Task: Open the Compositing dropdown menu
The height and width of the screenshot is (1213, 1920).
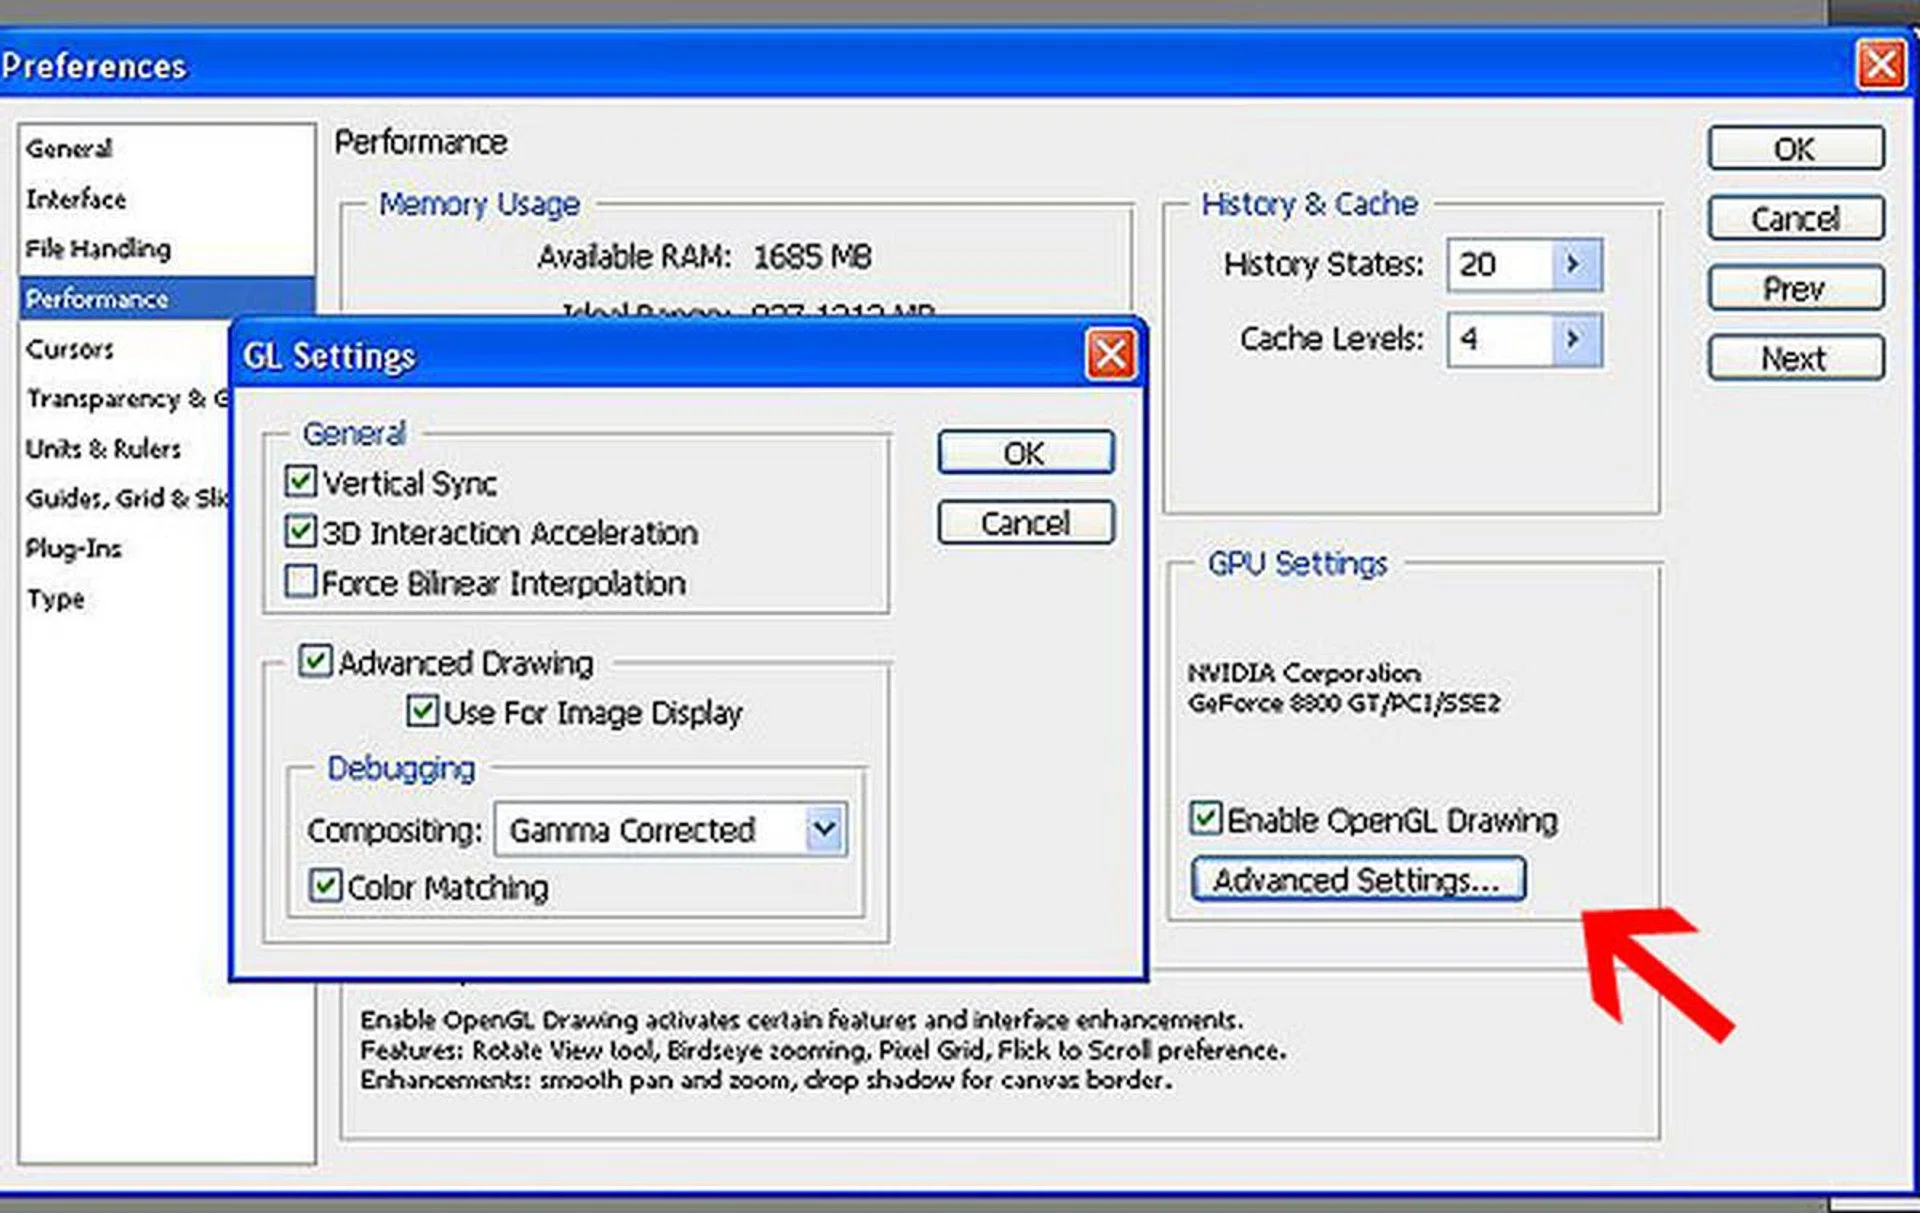Action: [822, 829]
